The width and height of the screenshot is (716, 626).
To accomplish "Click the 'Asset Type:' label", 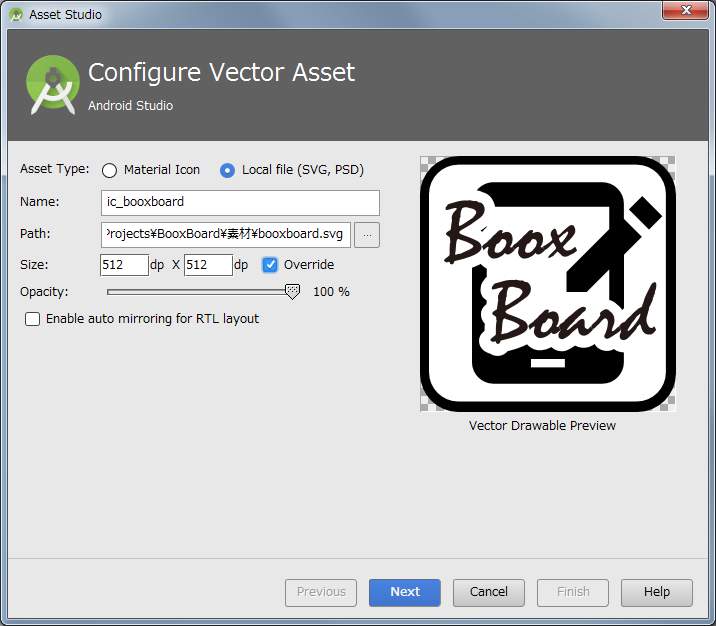I will point(55,169).
